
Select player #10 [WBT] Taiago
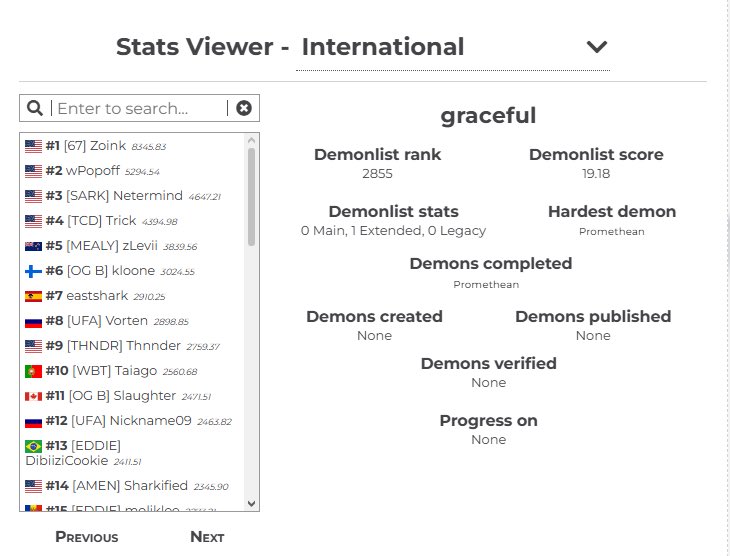[x=132, y=371]
